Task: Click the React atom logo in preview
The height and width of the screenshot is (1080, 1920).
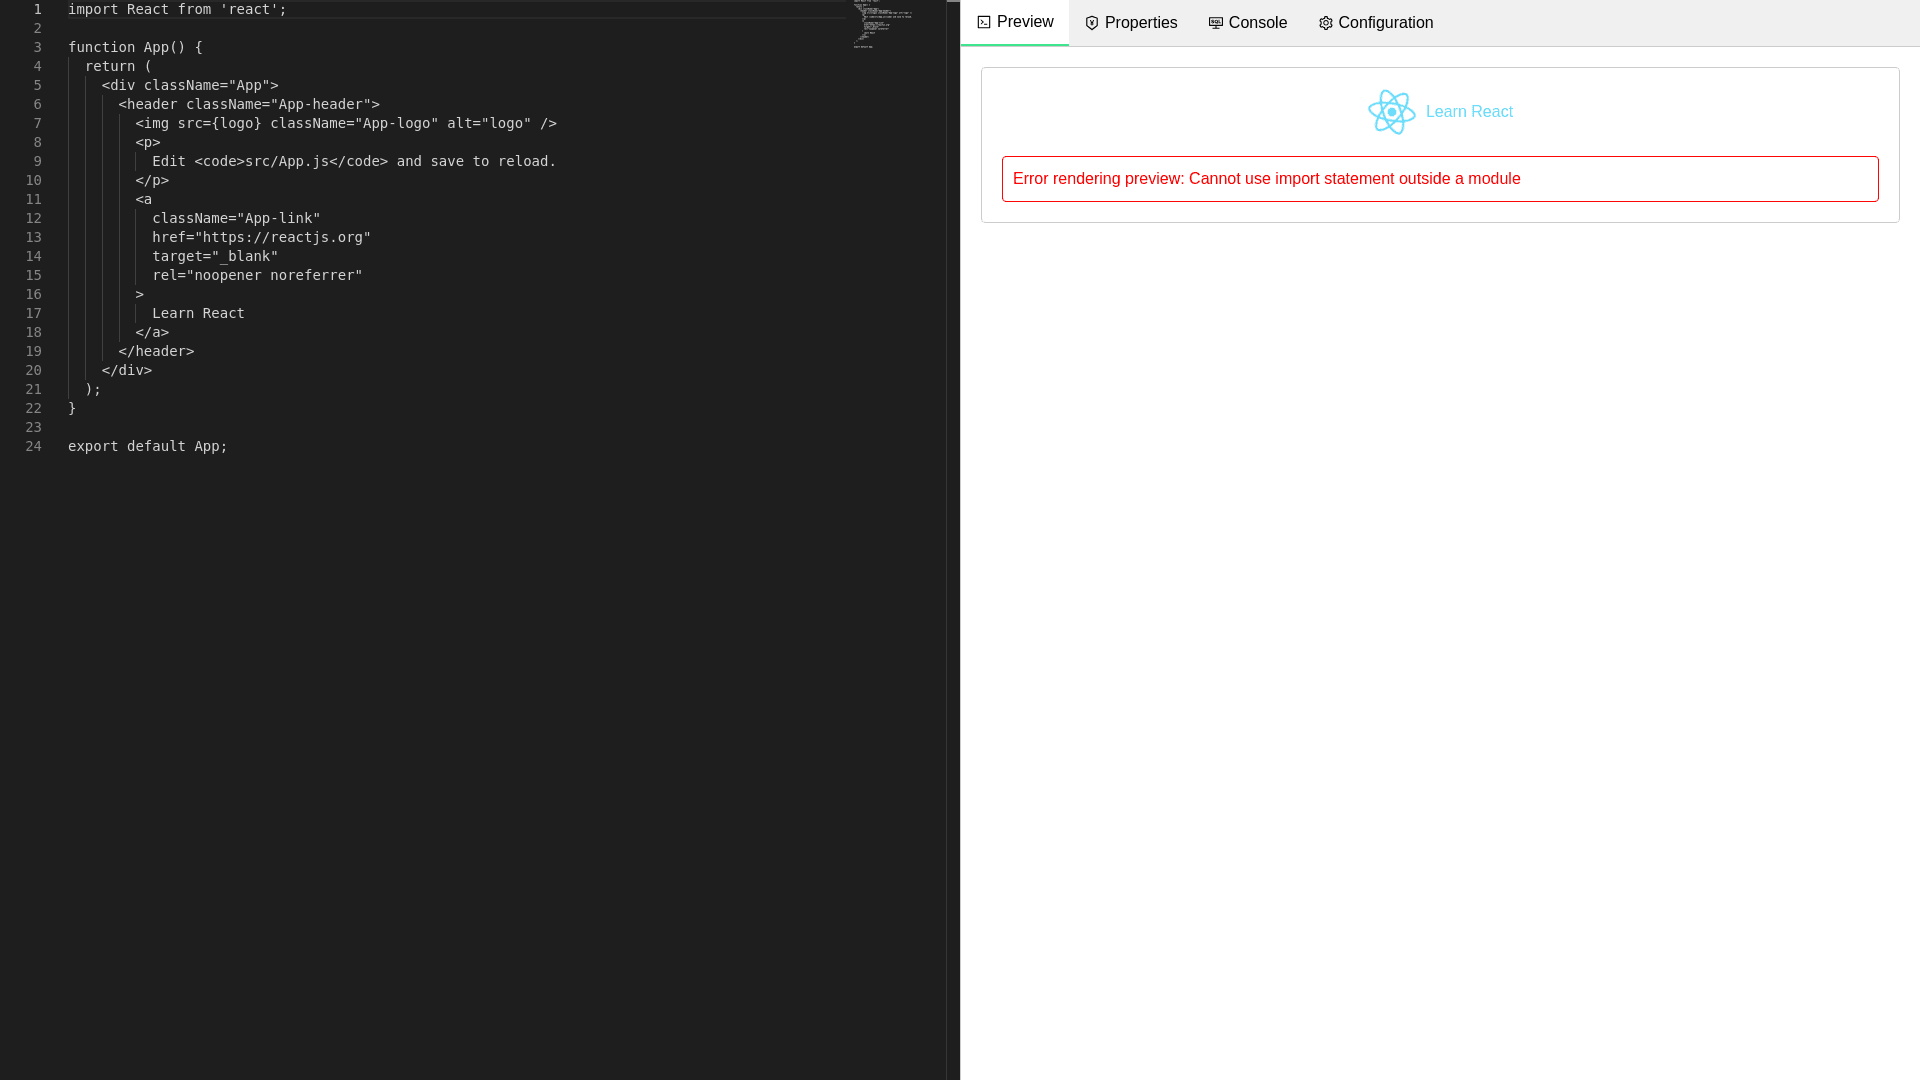Action: [1391, 112]
